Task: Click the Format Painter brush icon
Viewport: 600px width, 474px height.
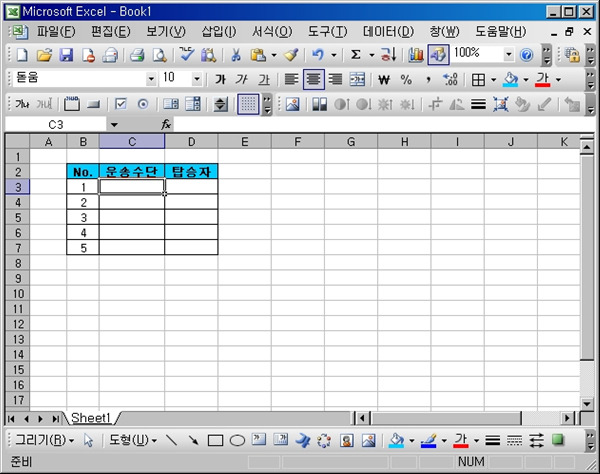Action: pyautogui.click(x=290, y=55)
